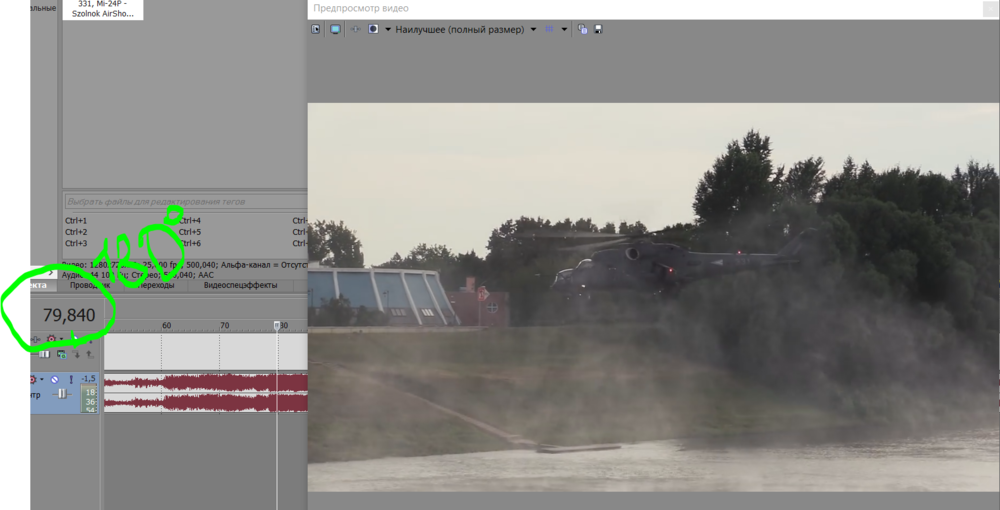Solo the audio track
This screenshot has width=1000, height=510.
click(71, 379)
